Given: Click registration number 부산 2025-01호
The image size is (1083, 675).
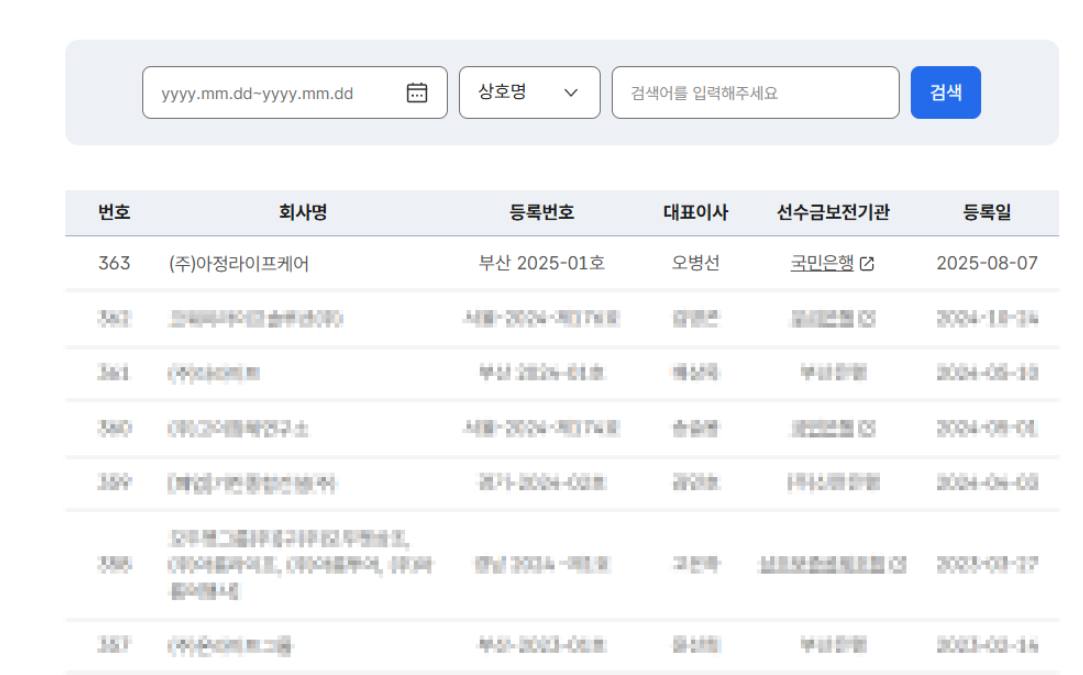Looking at the screenshot, I should tap(542, 264).
